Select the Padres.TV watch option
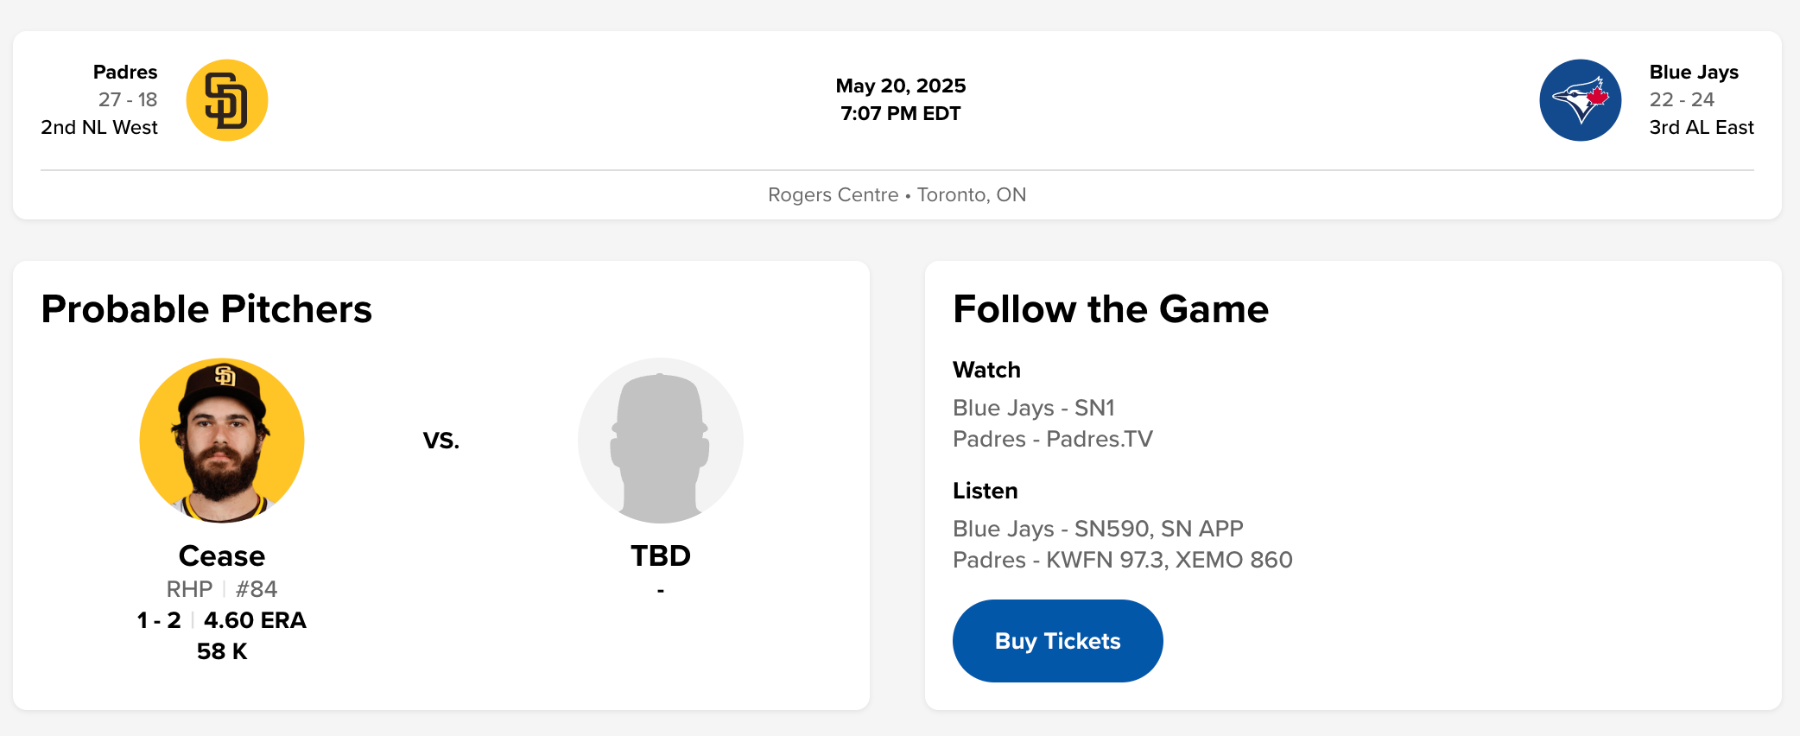Screen dimensions: 1800x736 click(1052, 439)
